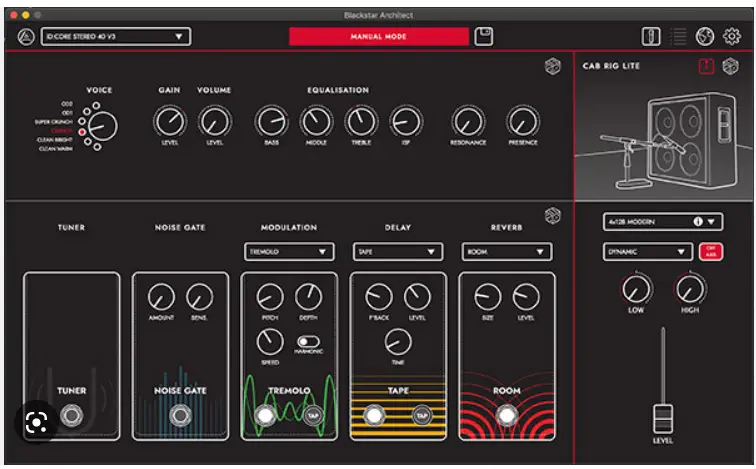Image resolution: width=756 pixels, height=469 pixels.
Task: Randomize effects with the dice icon
Action: click(x=553, y=215)
